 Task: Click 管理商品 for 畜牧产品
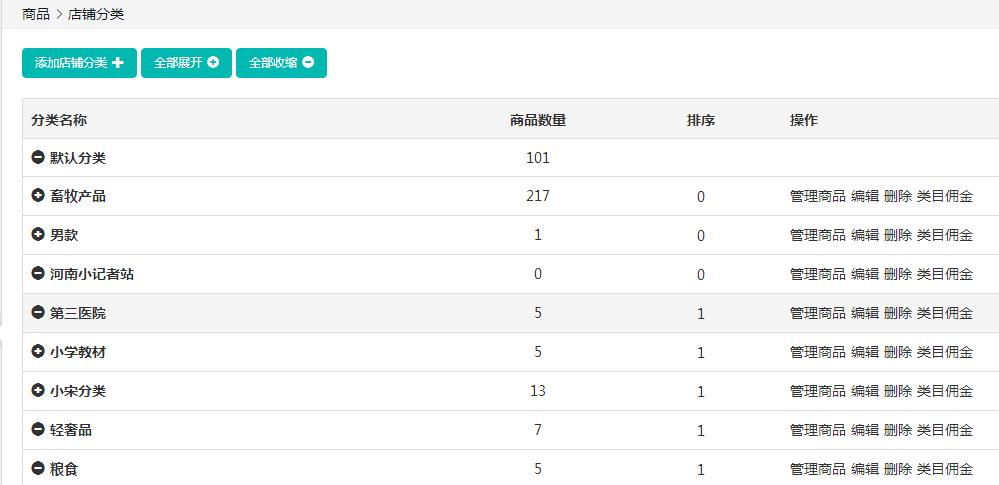coord(817,197)
